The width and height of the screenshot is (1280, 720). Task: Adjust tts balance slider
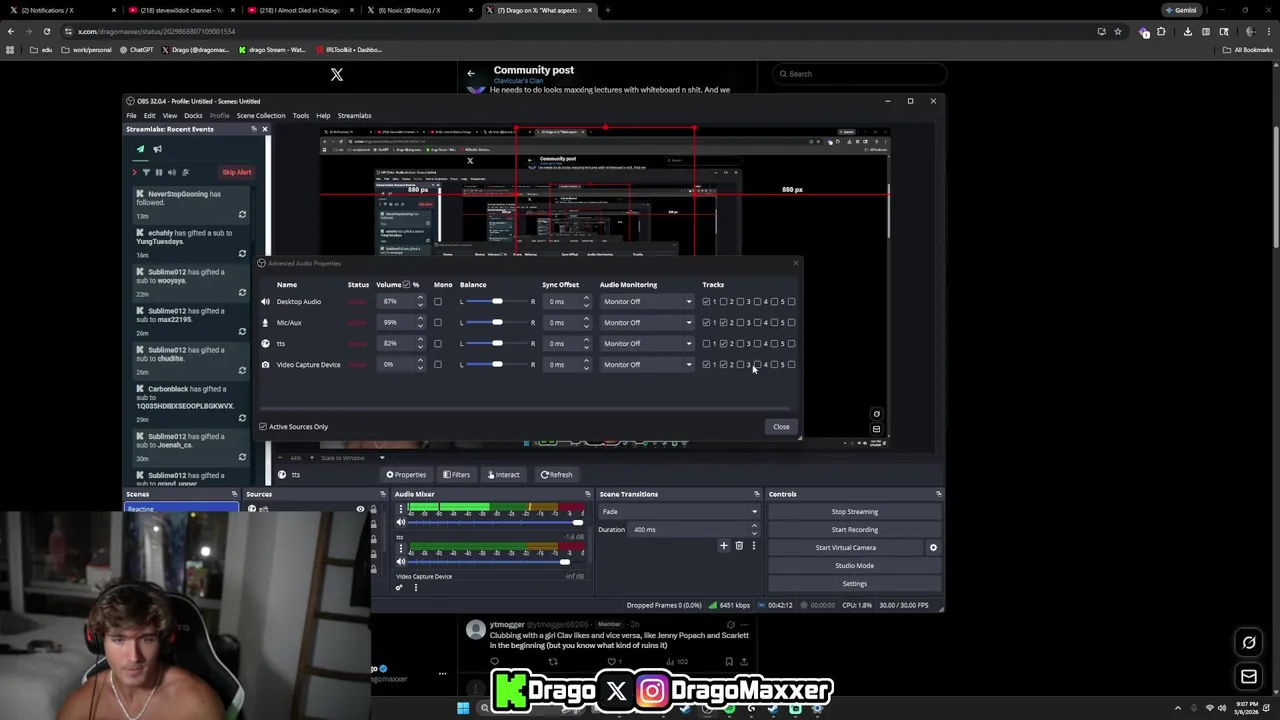[497, 343]
